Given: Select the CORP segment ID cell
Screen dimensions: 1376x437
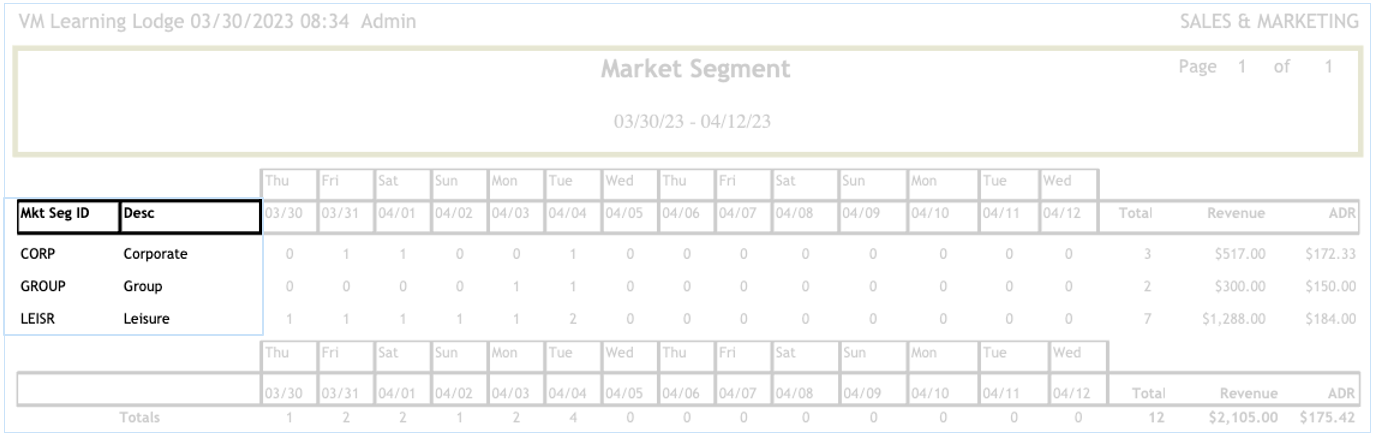Looking at the screenshot, I should (31, 253).
